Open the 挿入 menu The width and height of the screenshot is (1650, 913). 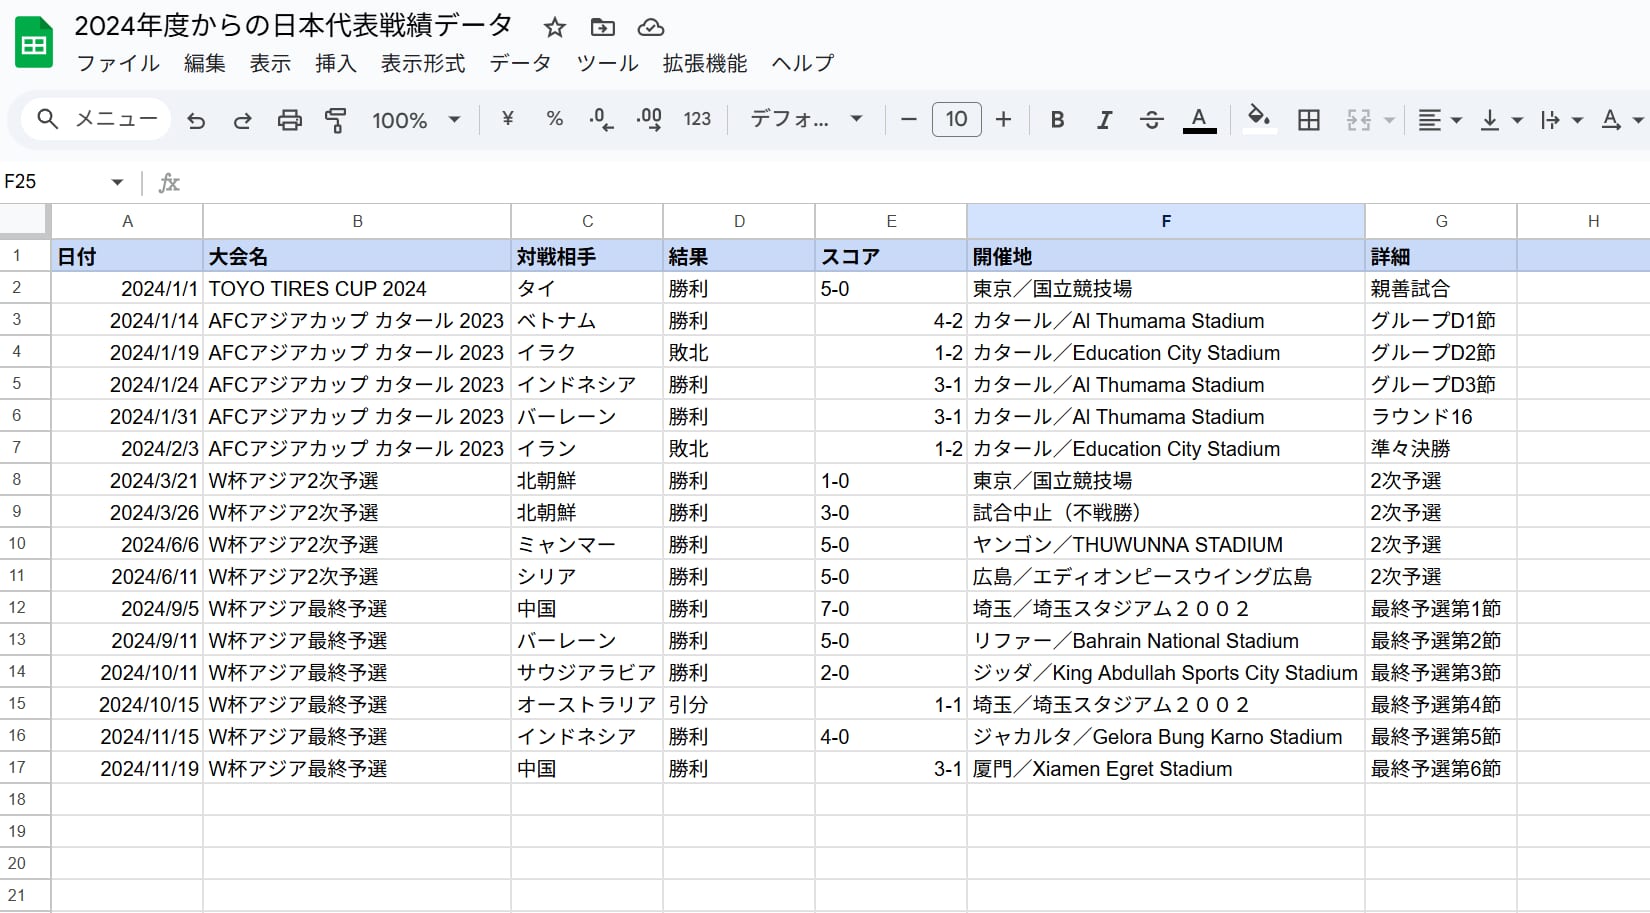click(x=336, y=63)
